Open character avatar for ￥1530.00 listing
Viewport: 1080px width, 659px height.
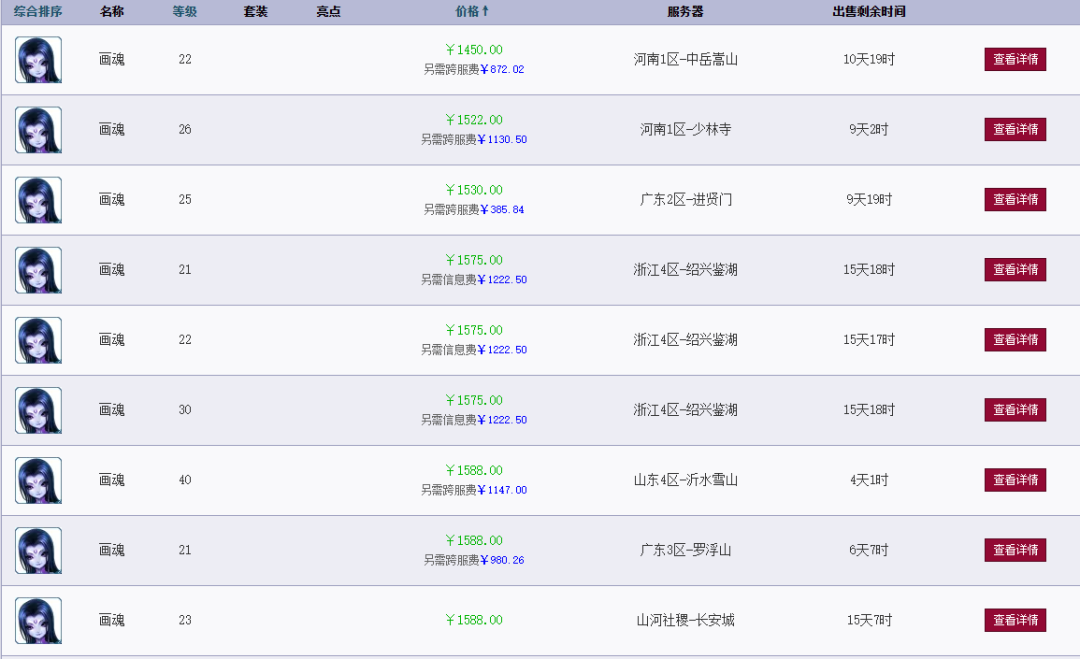tap(39, 200)
